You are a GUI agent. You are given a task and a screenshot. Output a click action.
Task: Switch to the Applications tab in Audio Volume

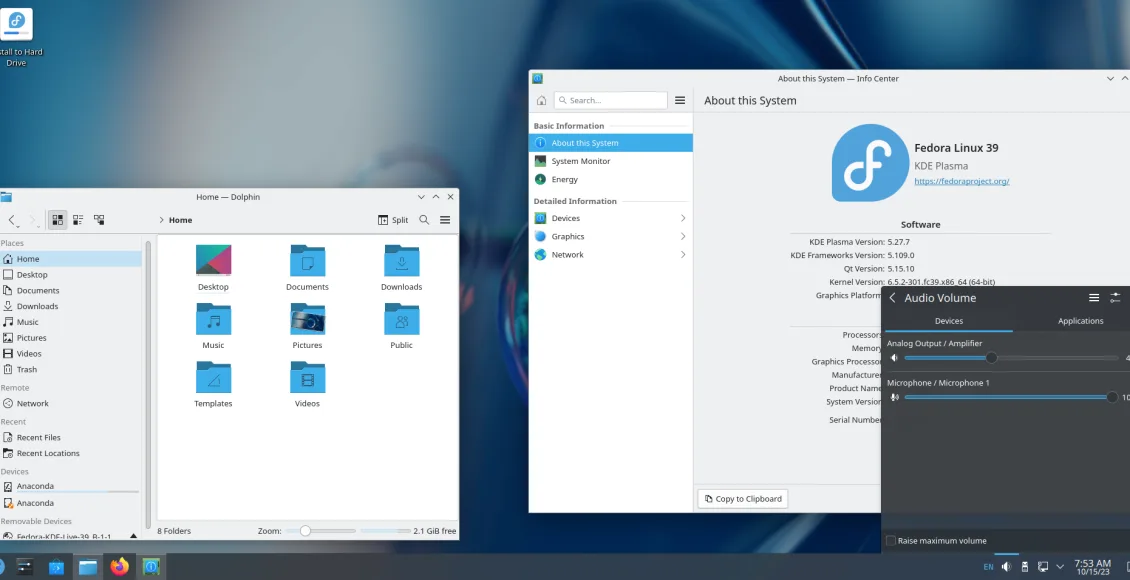point(1080,321)
